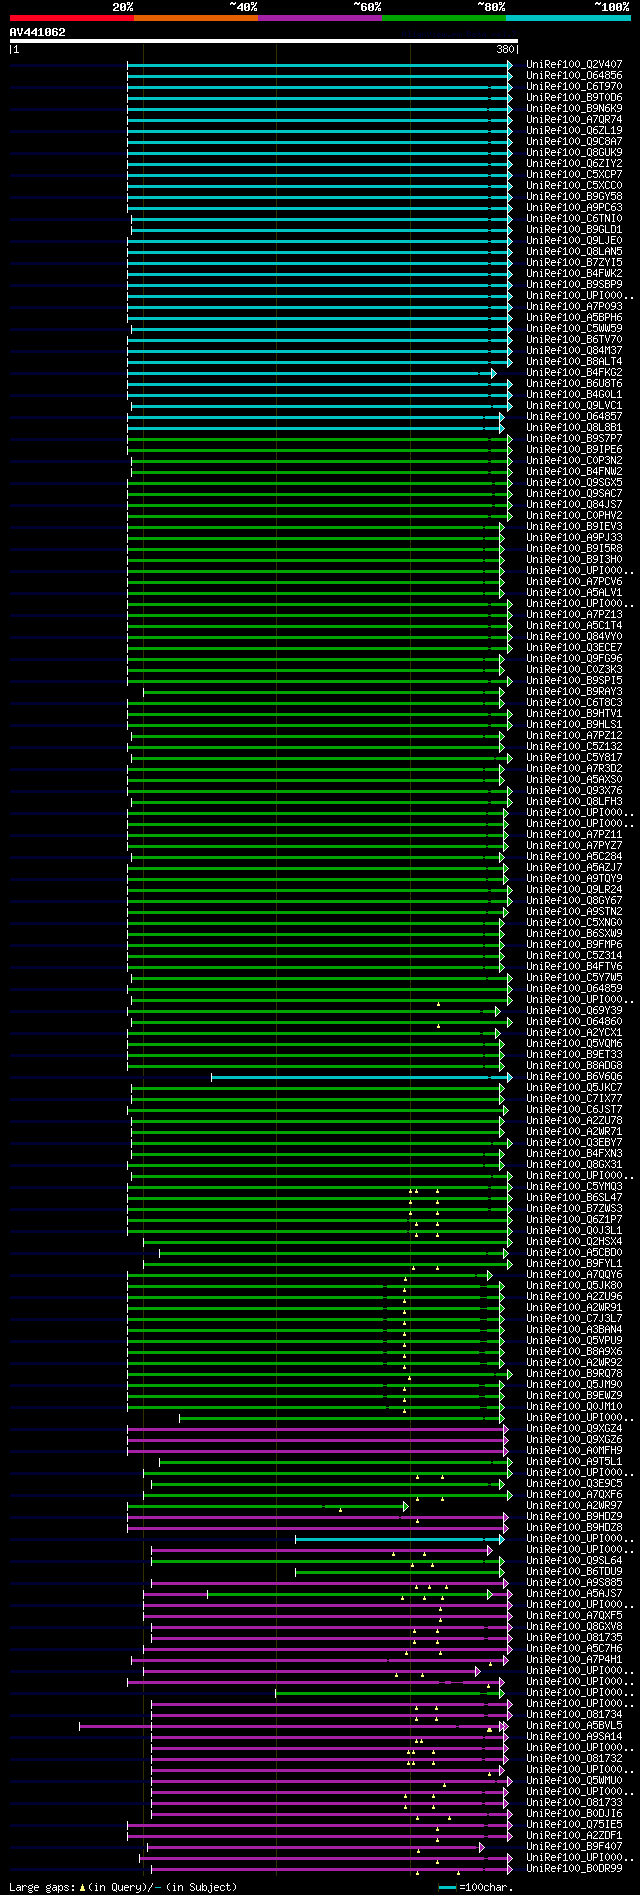Click the purple ~60% identity legend segment
640x1895 pixels.
tap(320, 18)
